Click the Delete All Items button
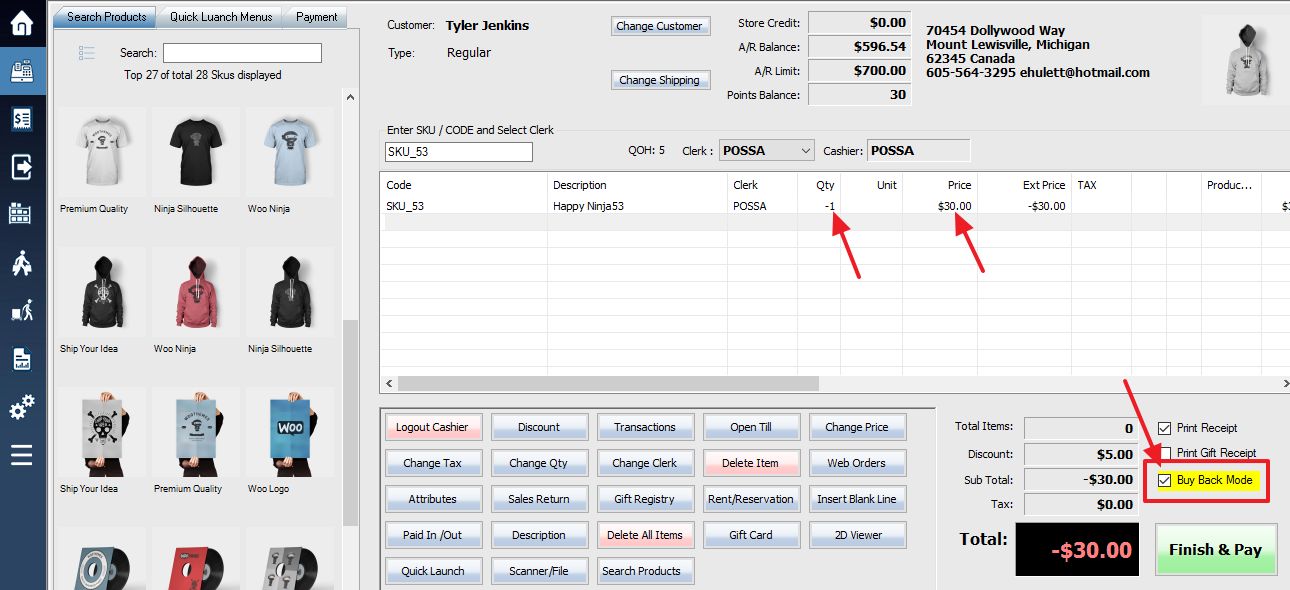The image size is (1290, 590). [x=645, y=535]
